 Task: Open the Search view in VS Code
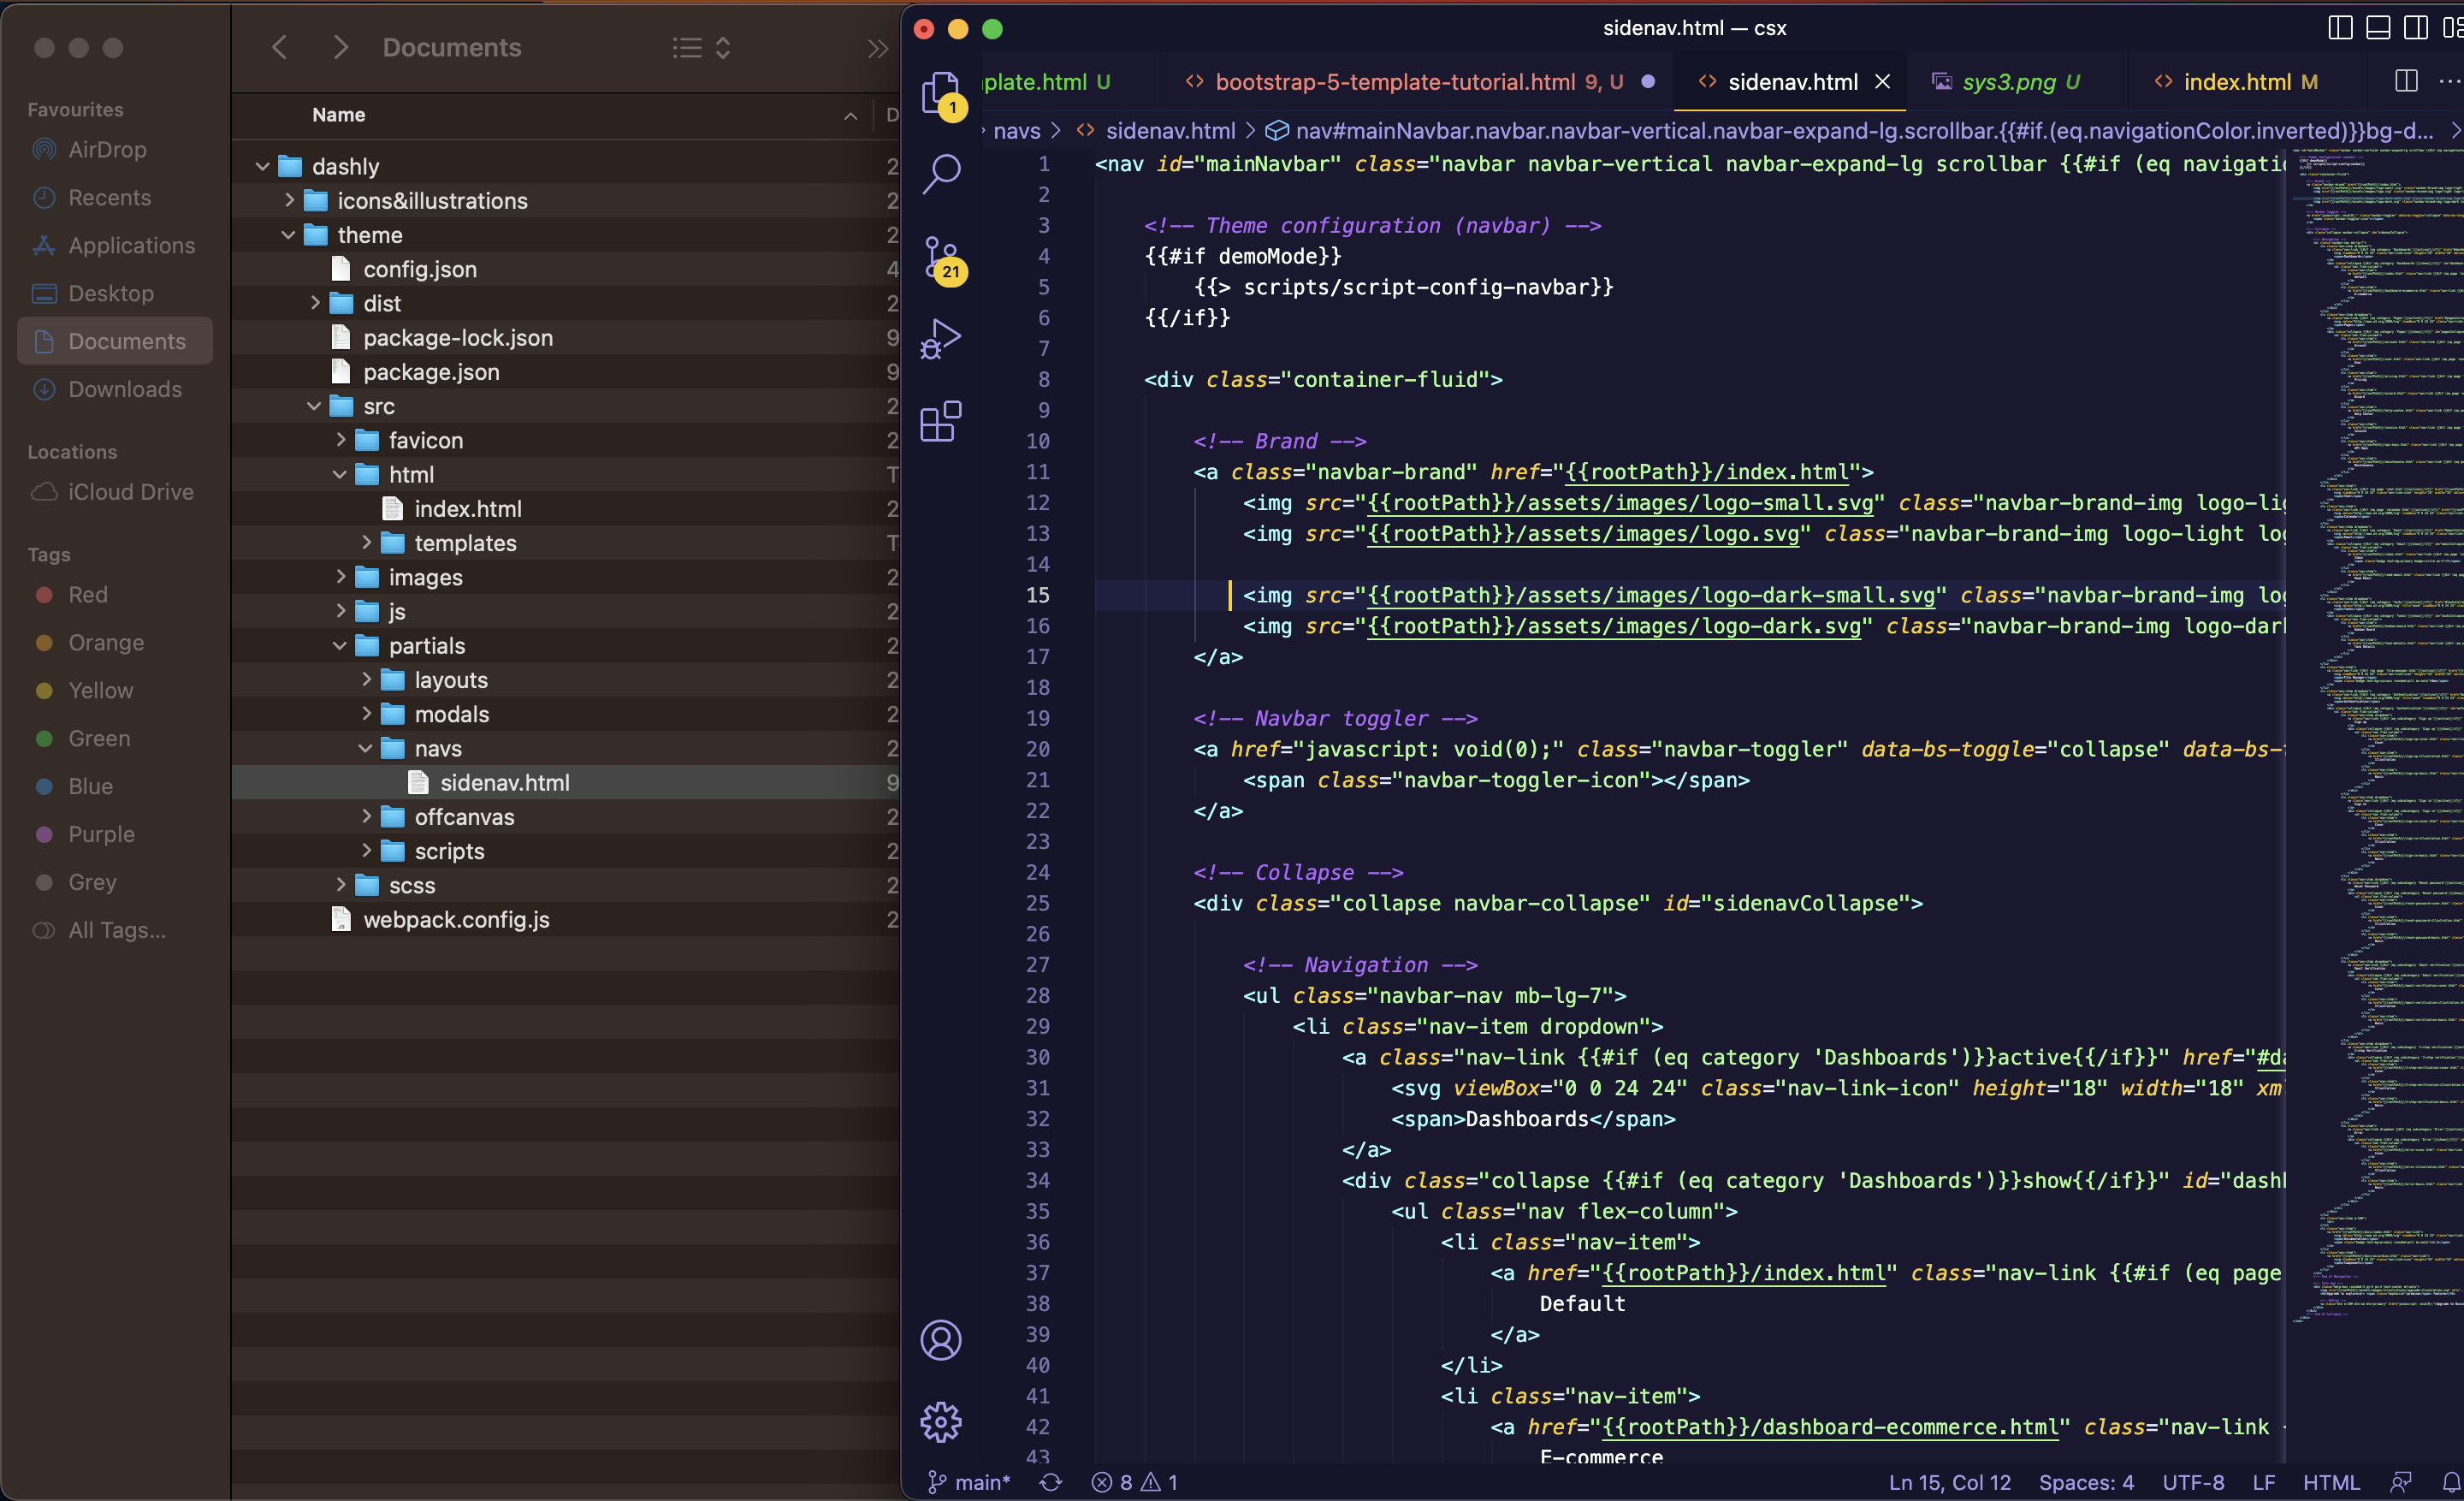coord(941,174)
